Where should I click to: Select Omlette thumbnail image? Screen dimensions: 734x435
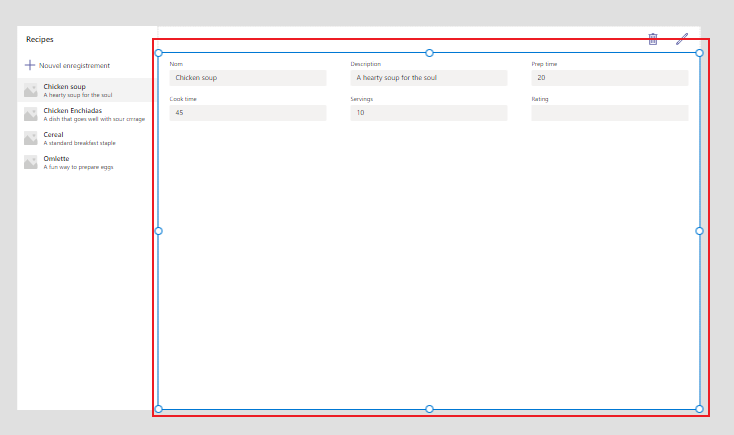tap(30, 162)
